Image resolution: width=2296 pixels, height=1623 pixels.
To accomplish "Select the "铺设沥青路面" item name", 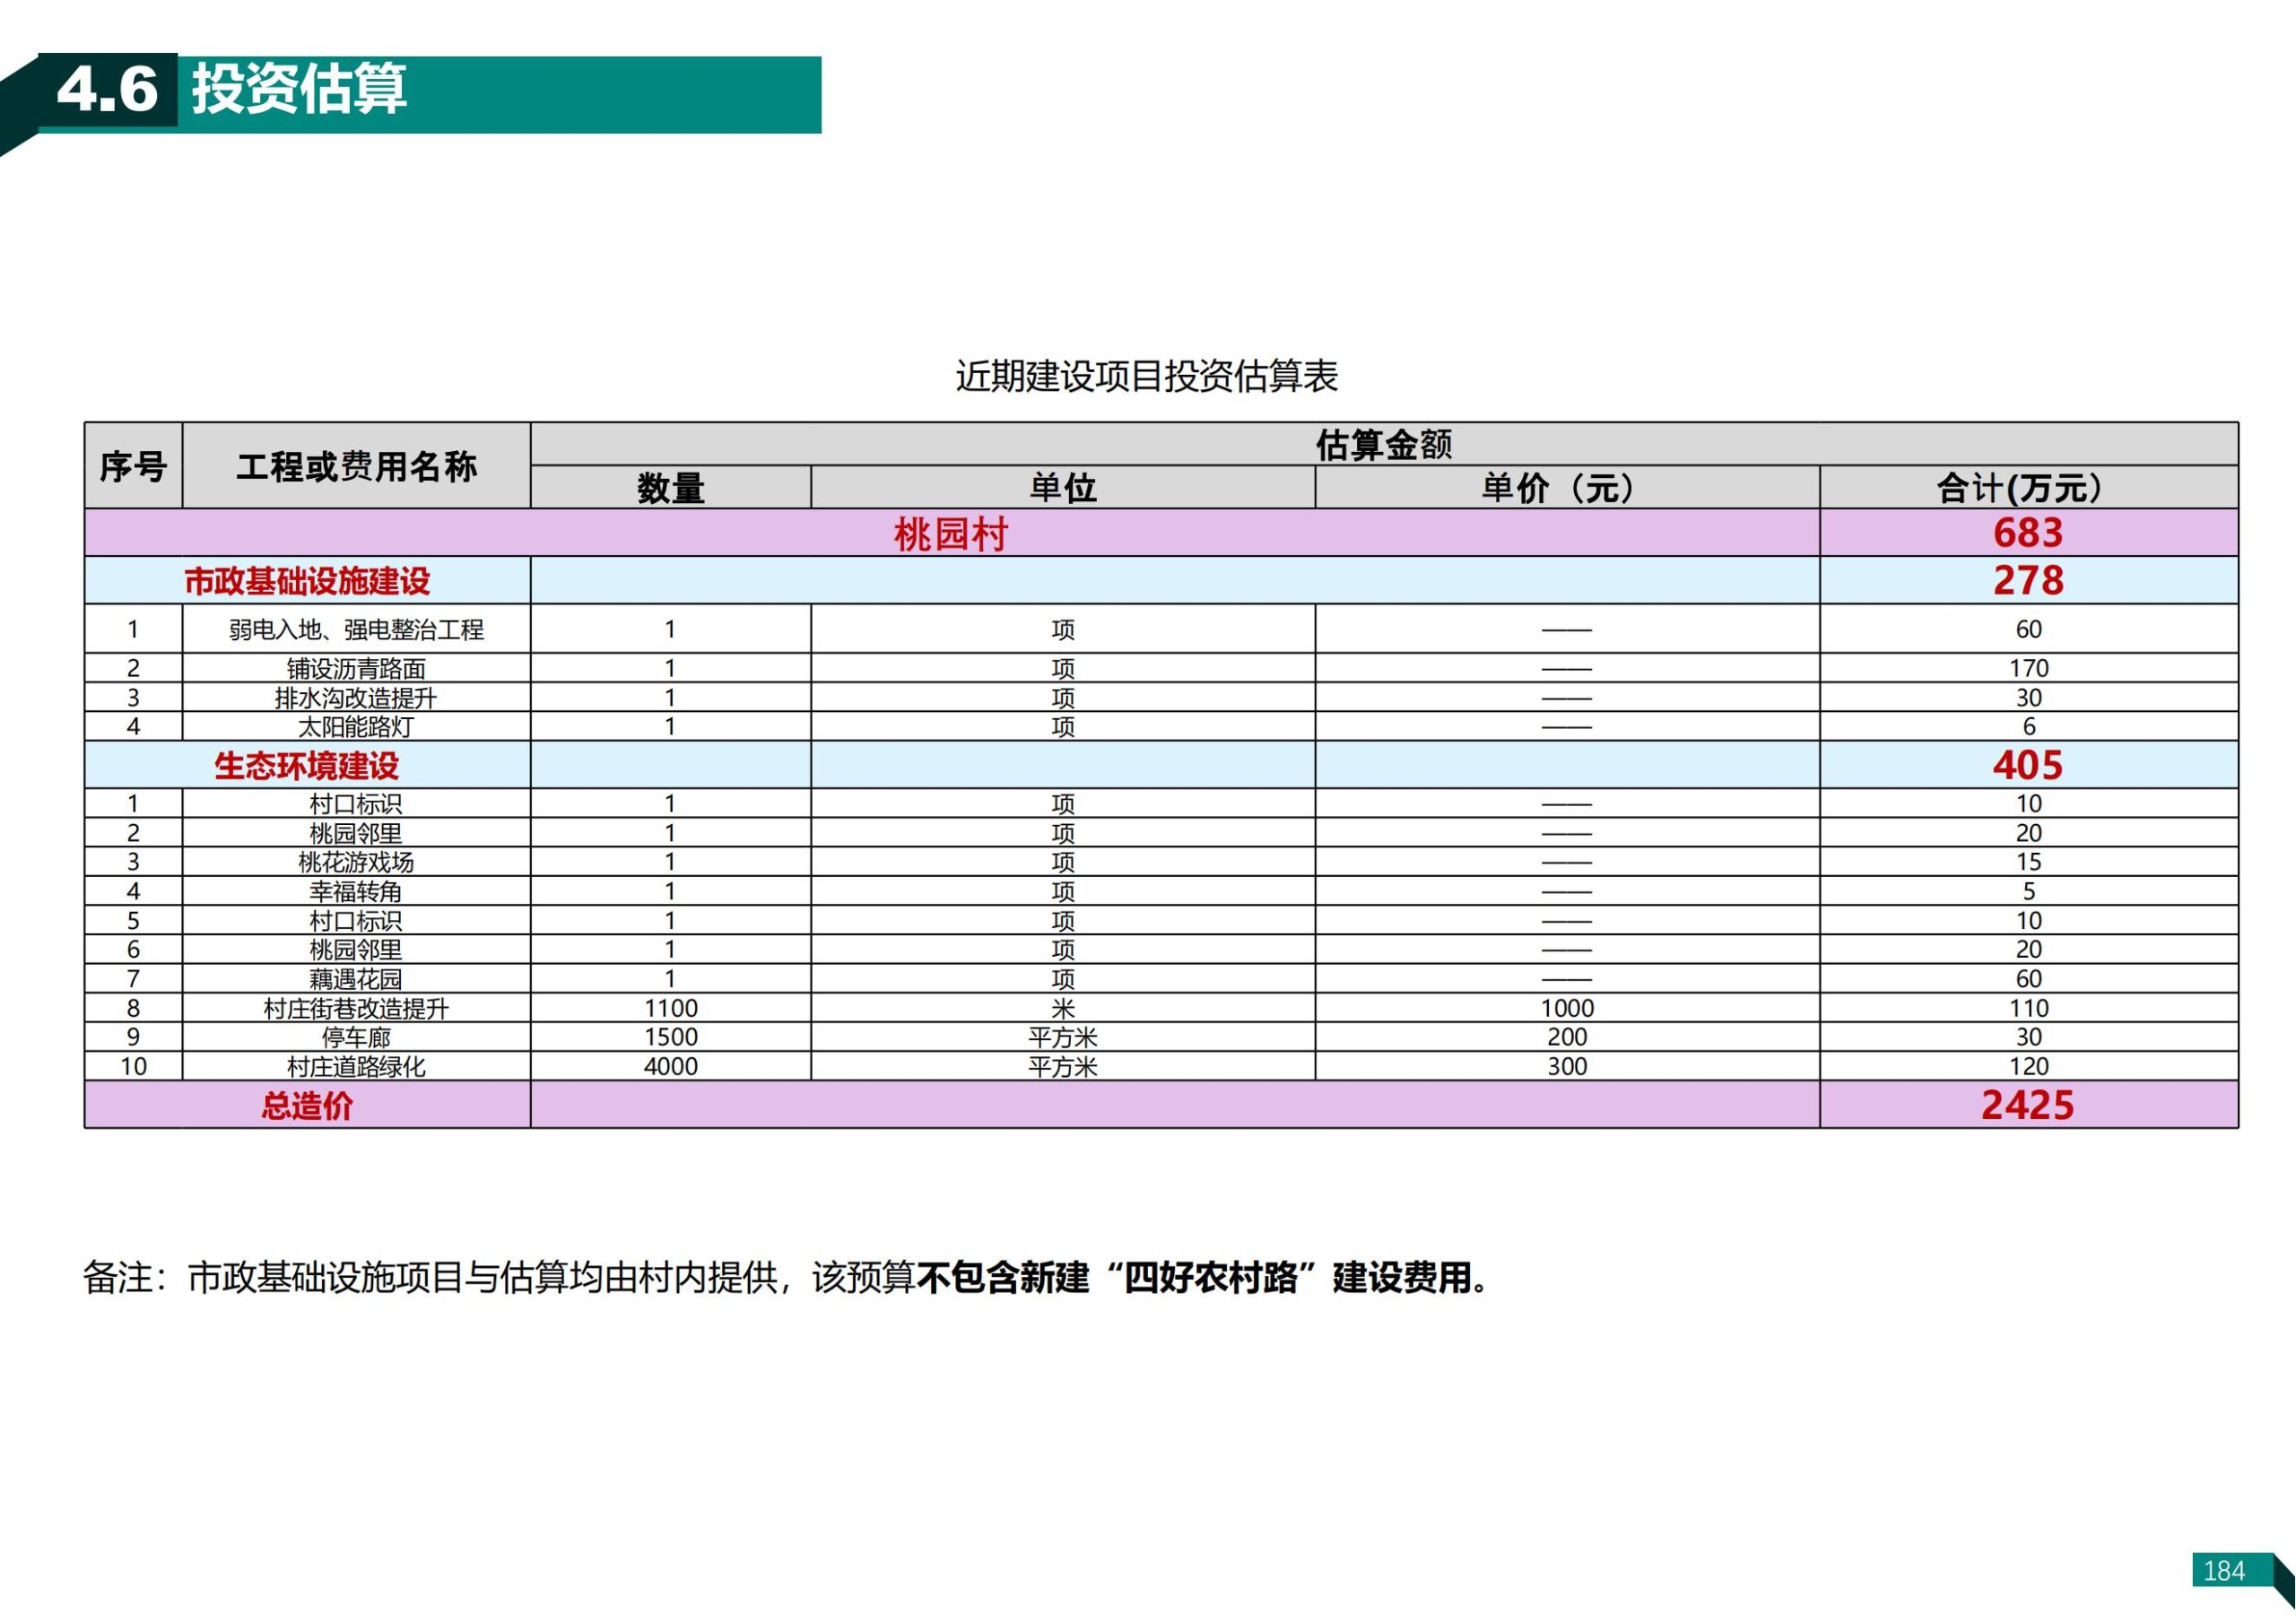I will (357, 668).
